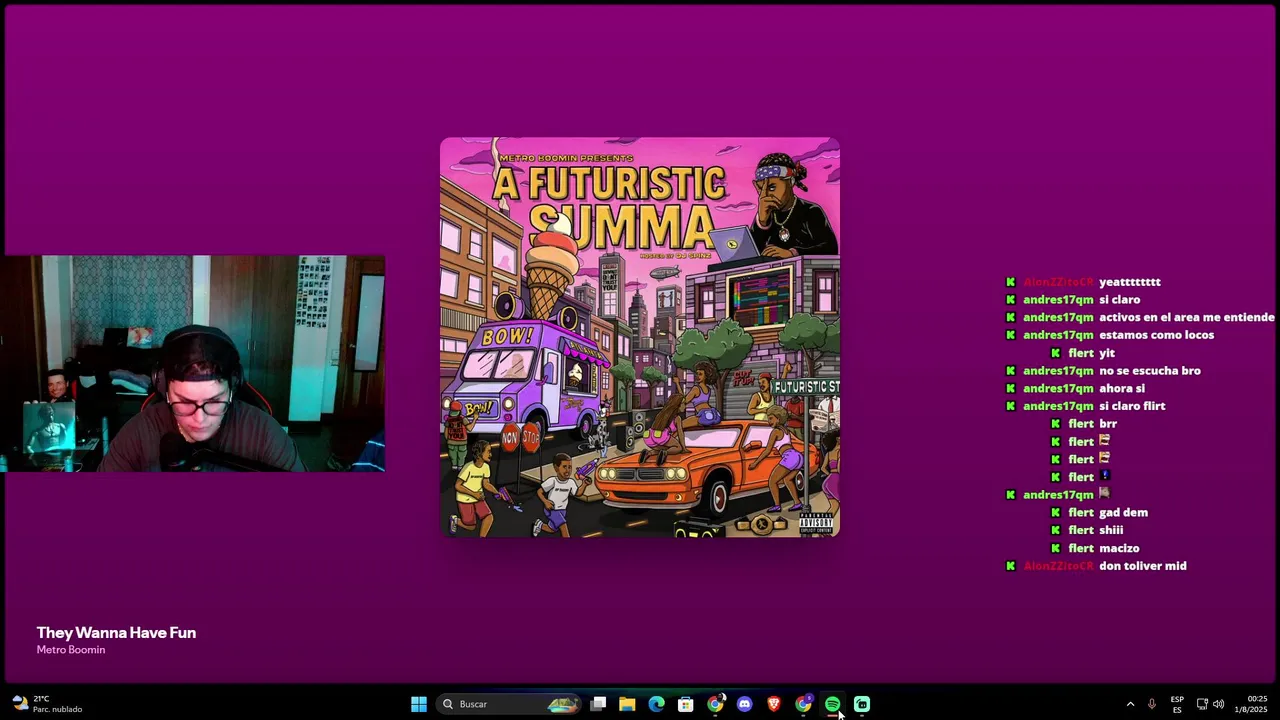Screen dimensions: 1280x720
Task: Click chat message 'ahora si'
Action: 1122,388
